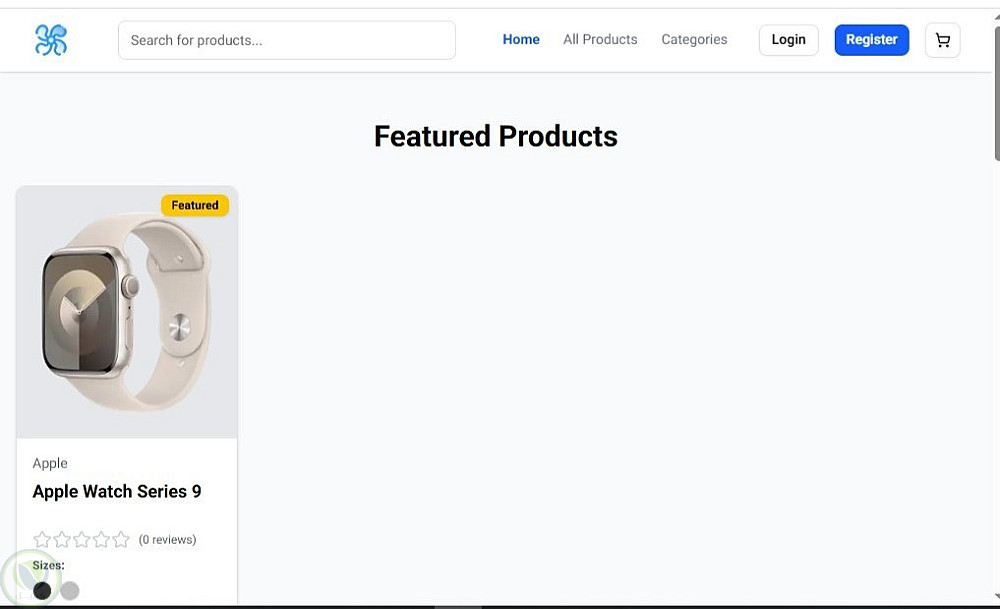Choose the fourth rating star
Image resolution: width=1000 pixels, height=609 pixels.
click(x=101, y=540)
